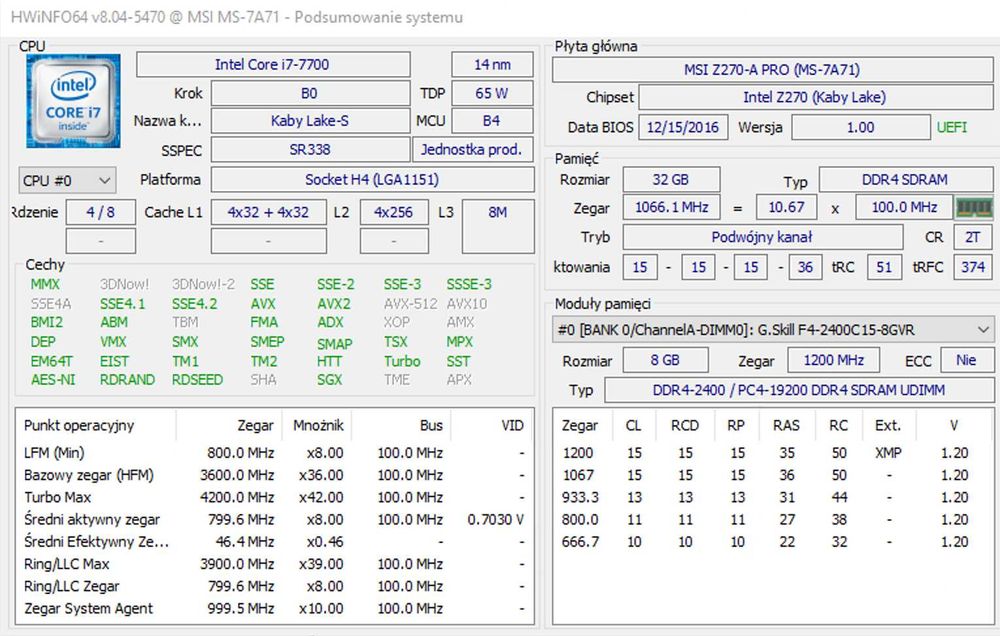Click the 100.0 MHz memory base clock

[904, 207]
